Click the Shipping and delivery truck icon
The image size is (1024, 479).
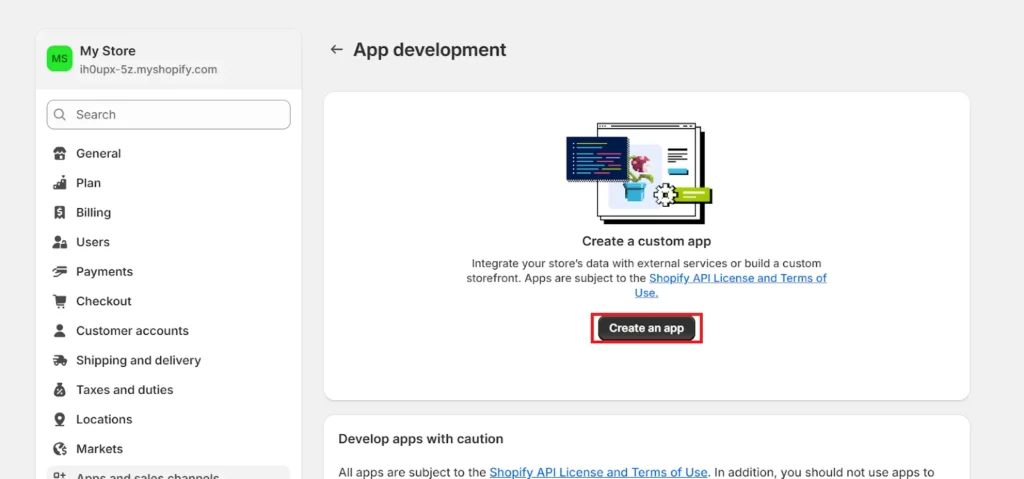click(59, 360)
